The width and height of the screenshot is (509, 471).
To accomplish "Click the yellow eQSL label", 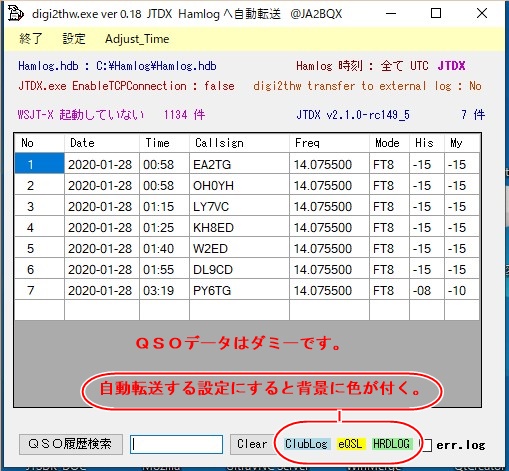I will click(350, 444).
